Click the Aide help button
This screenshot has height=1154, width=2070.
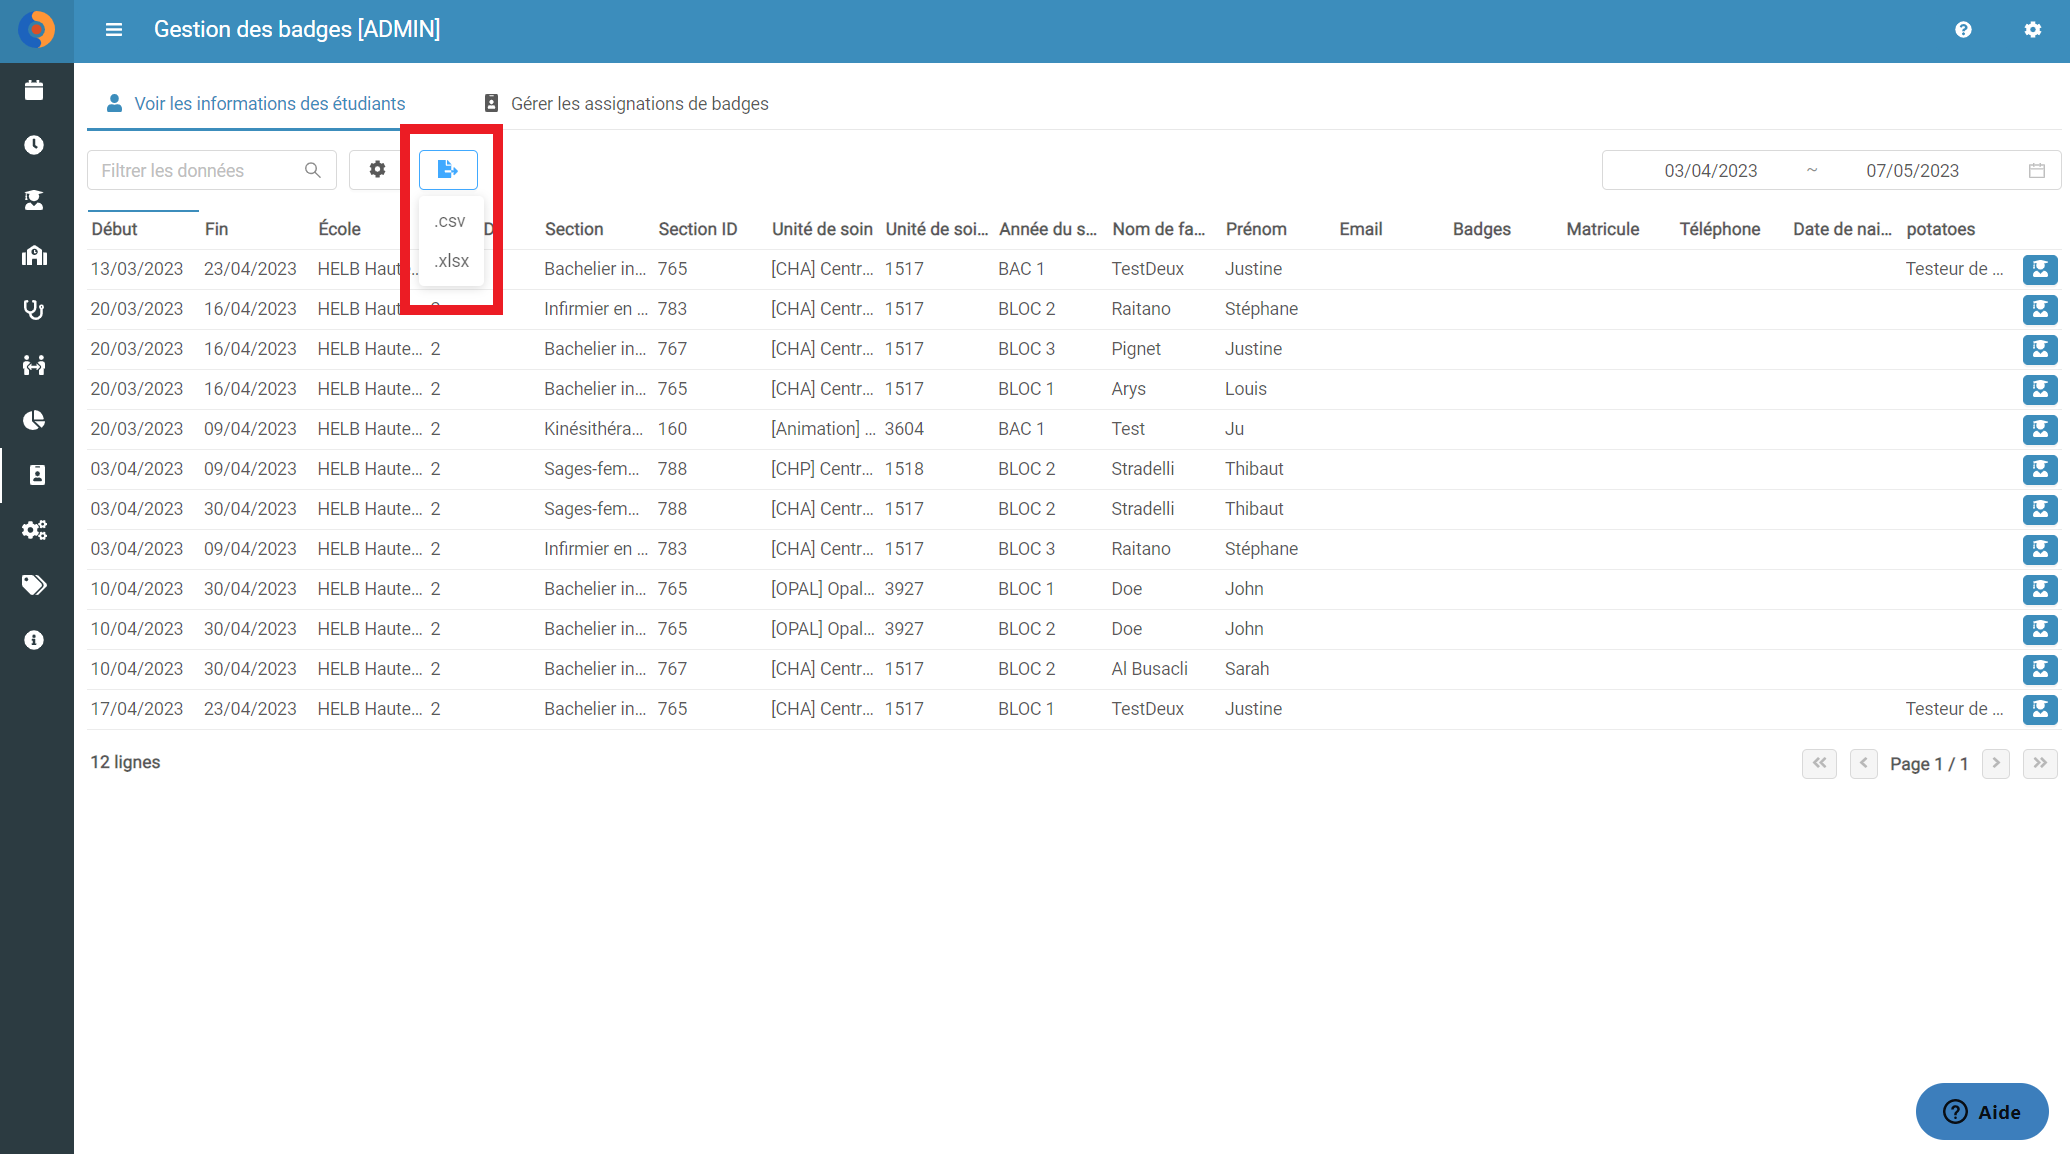pos(1982,1112)
